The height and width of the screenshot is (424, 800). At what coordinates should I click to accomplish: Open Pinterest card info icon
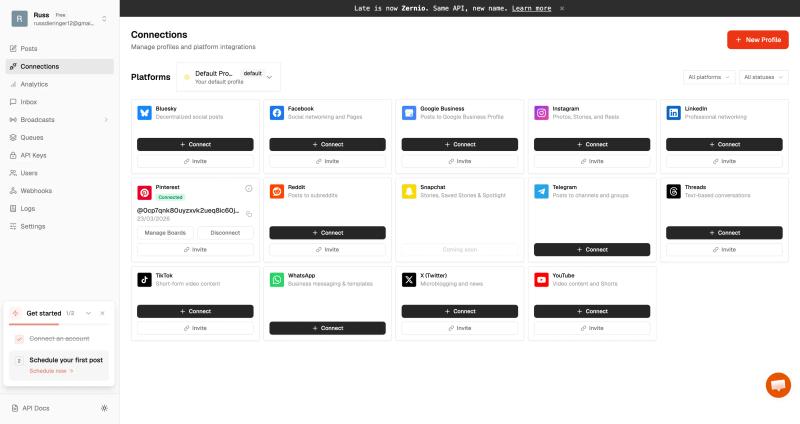tap(248, 188)
